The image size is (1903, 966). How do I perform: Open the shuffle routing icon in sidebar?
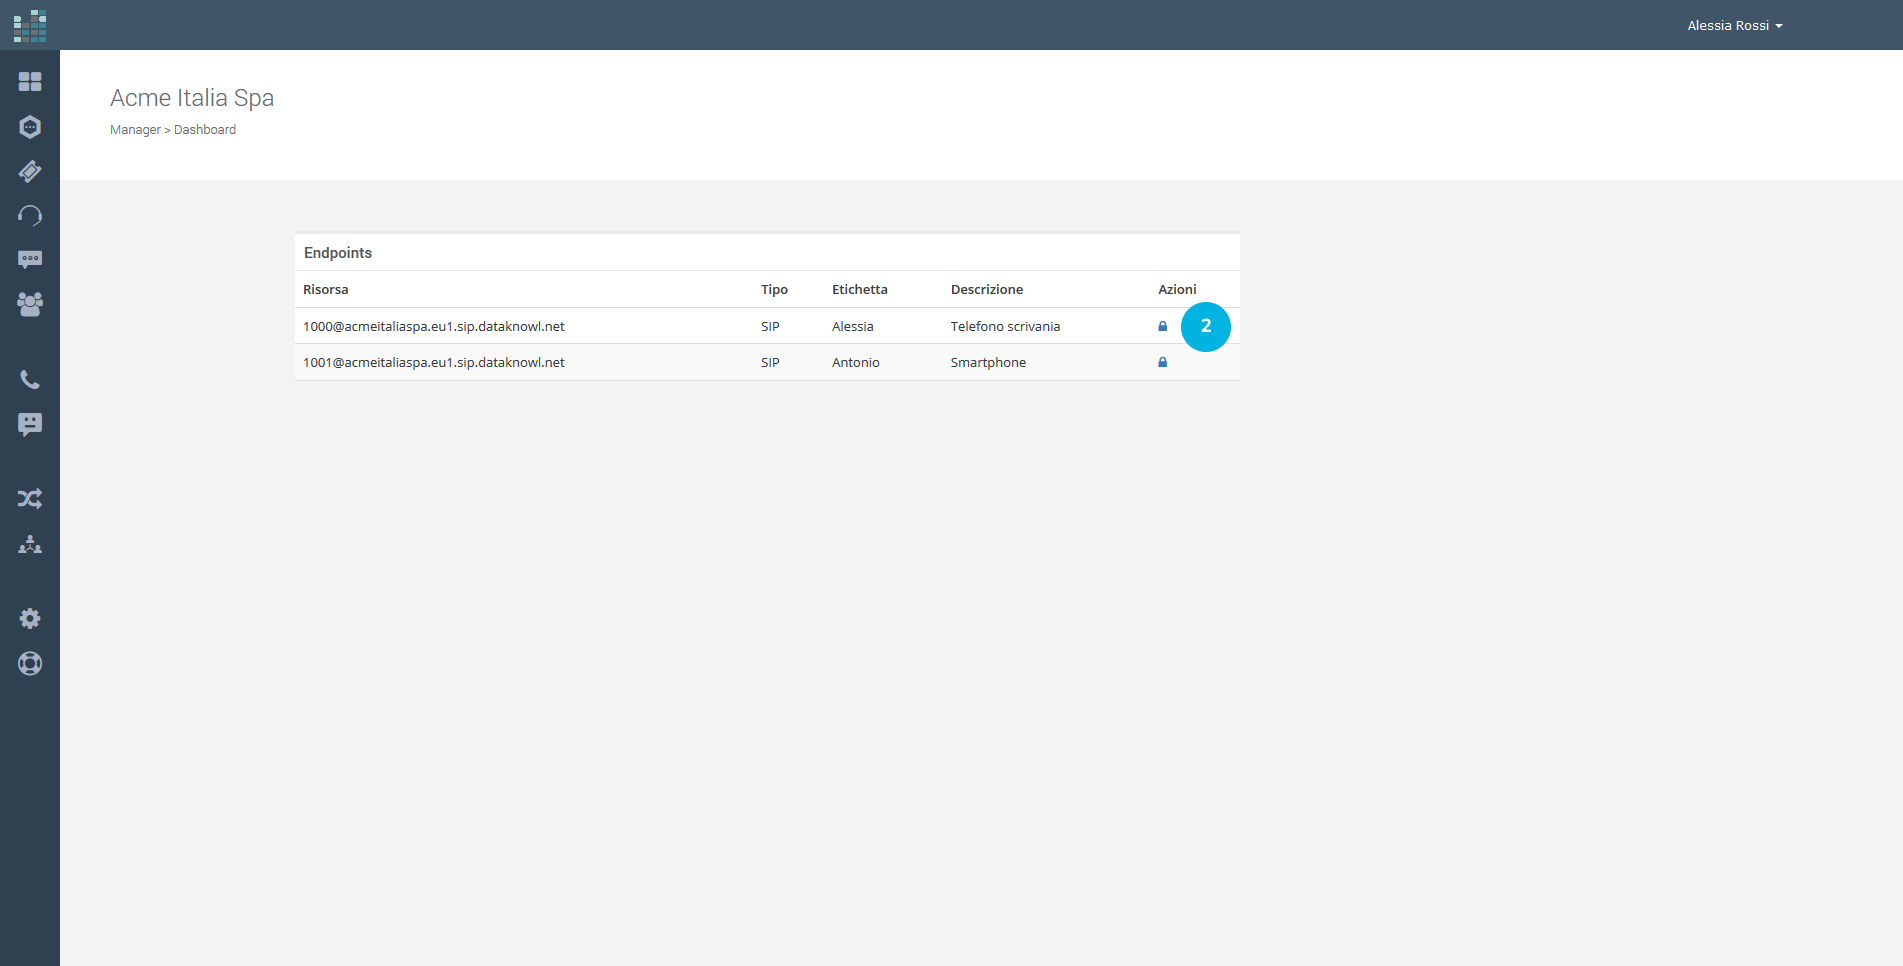pos(30,499)
